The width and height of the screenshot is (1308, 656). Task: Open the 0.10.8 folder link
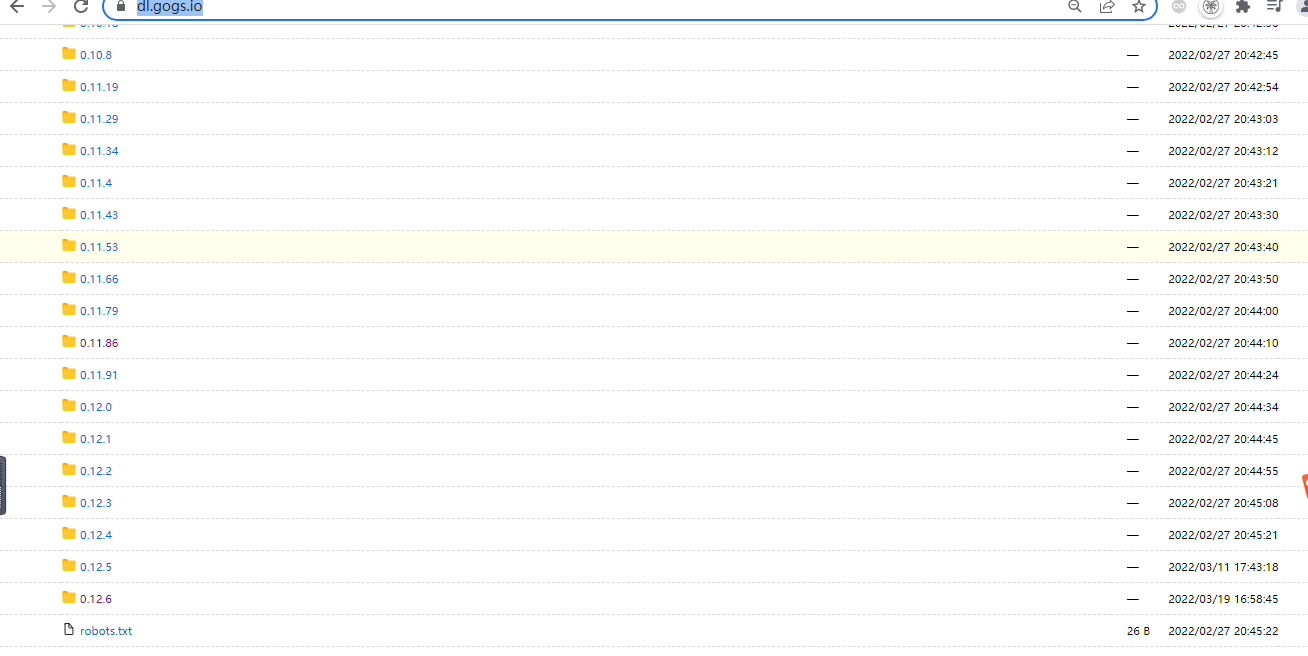(96, 55)
